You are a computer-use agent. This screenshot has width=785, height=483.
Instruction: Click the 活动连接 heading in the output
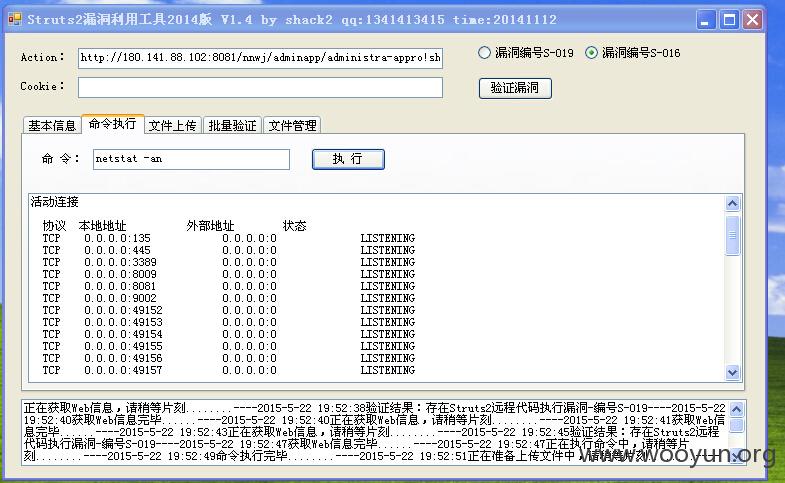(55, 202)
